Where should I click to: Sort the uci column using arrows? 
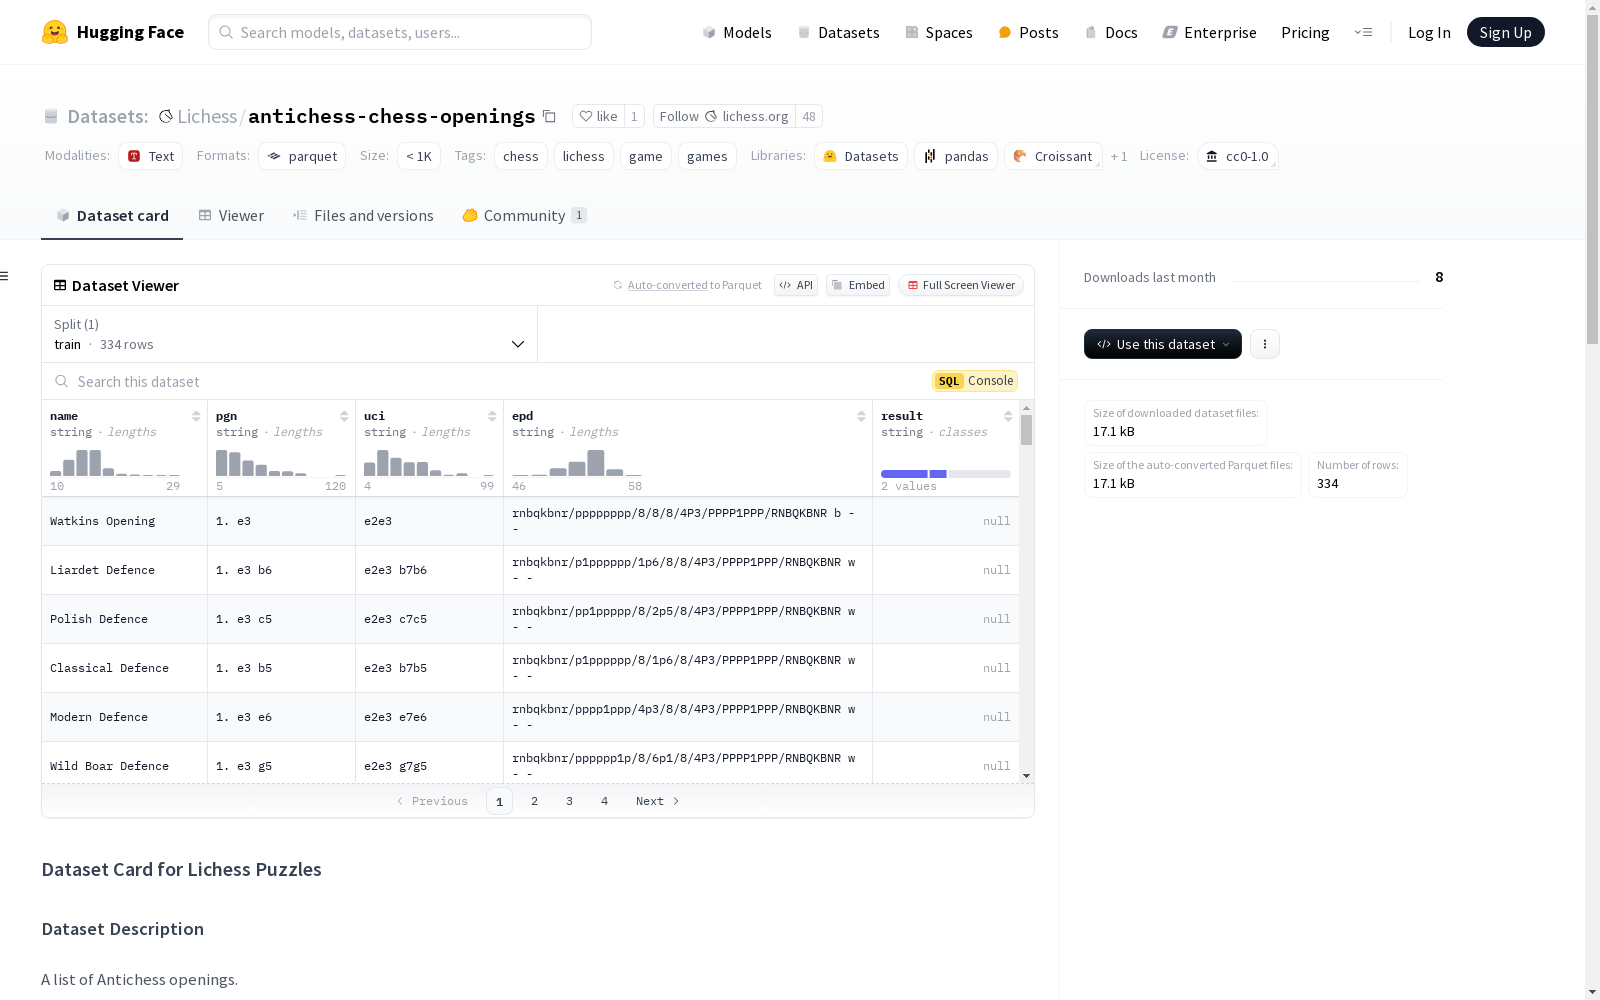492,416
